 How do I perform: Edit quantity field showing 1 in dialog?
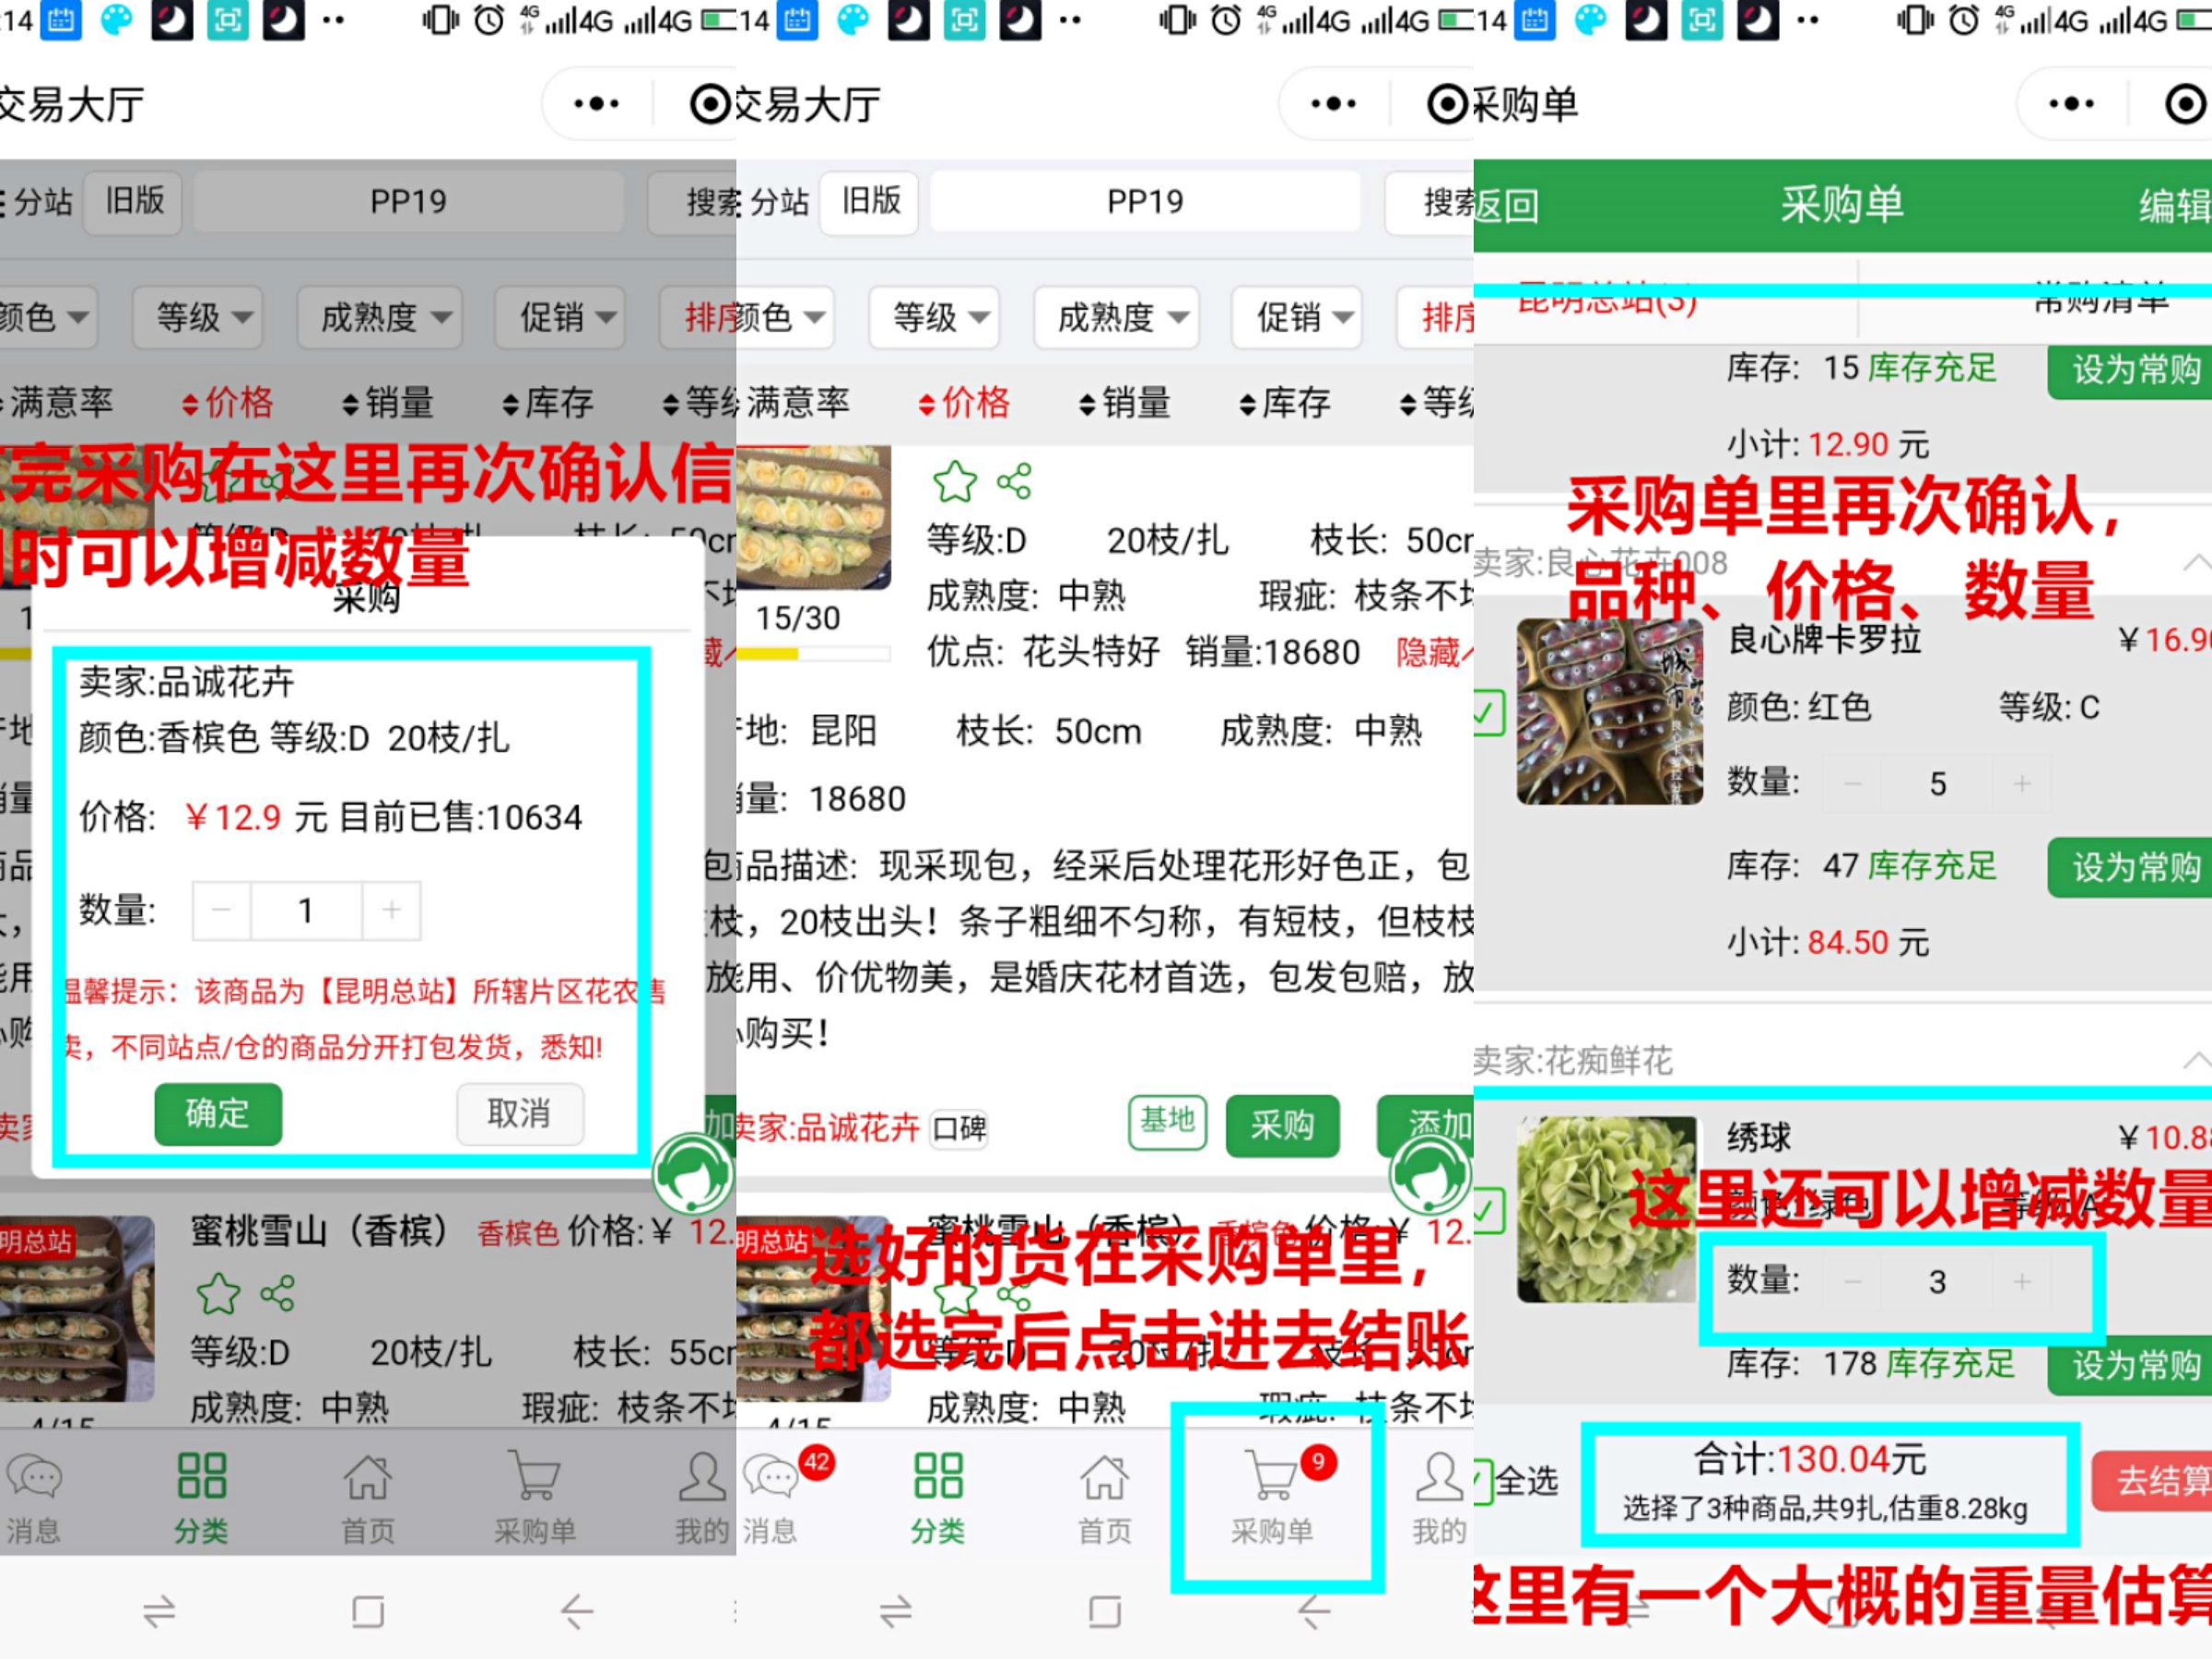pos(306,910)
